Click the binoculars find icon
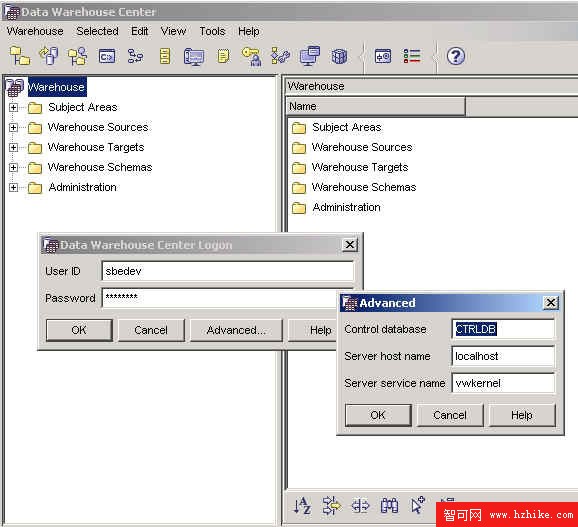Image resolution: width=578 pixels, height=527 pixels. click(x=389, y=506)
